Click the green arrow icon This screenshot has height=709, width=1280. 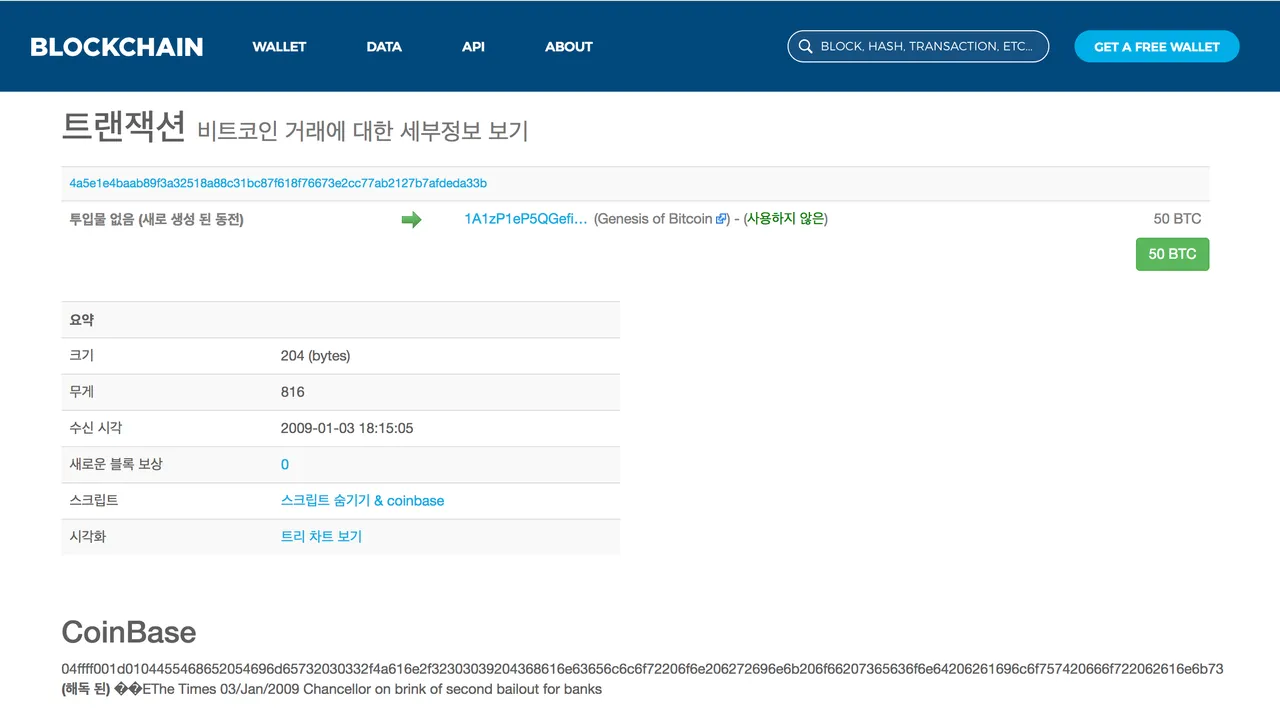pyautogui.click(x=411, y=220)
